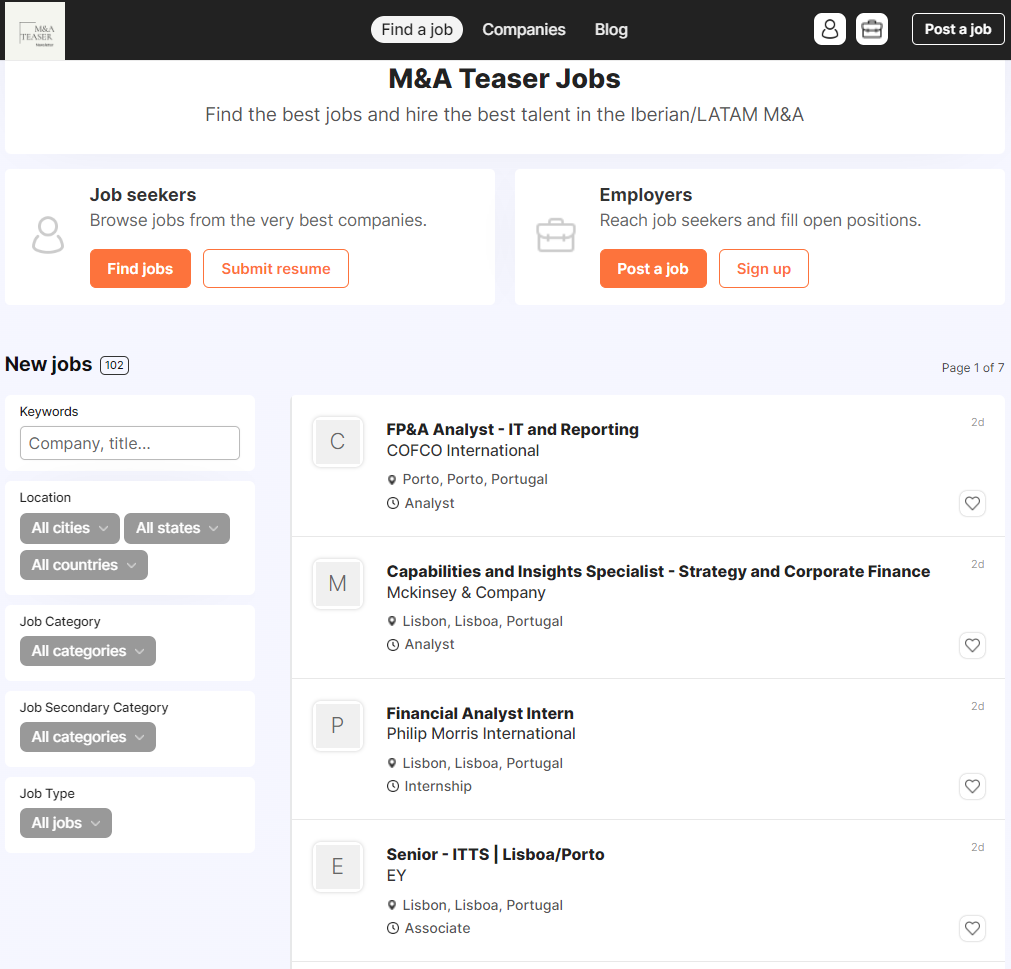Click the Page 1 of 7 indicator

(x=973, y=367)
